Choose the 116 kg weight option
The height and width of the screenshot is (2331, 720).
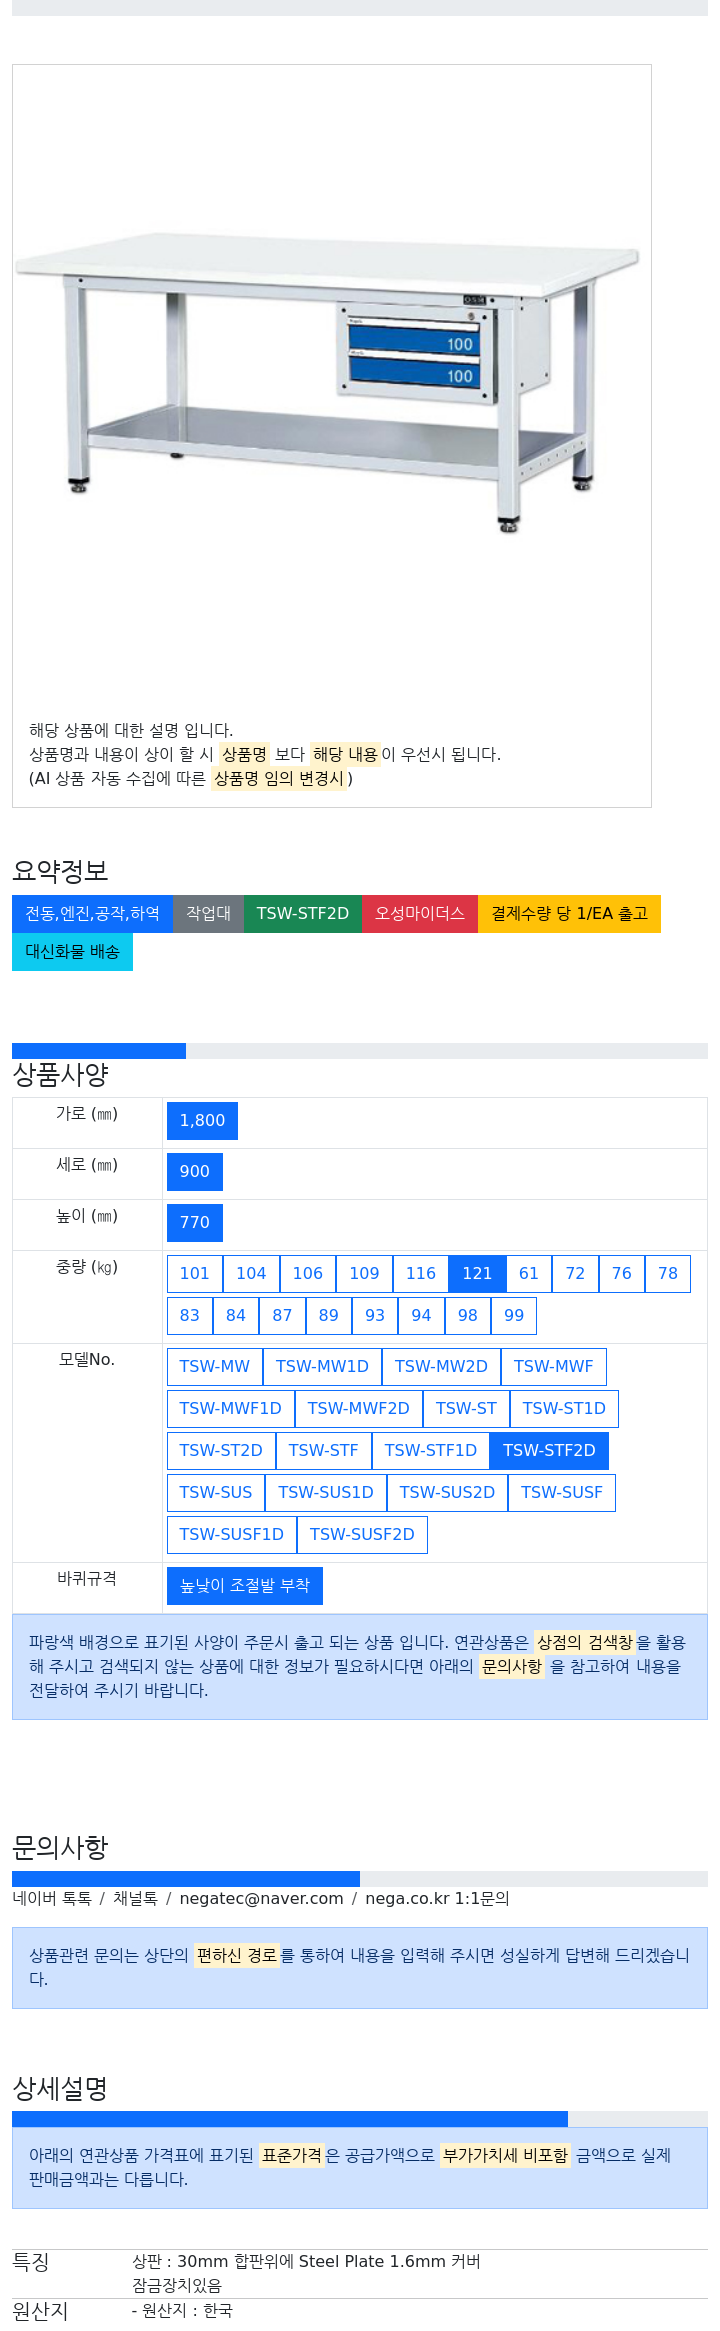(421, 1274)
